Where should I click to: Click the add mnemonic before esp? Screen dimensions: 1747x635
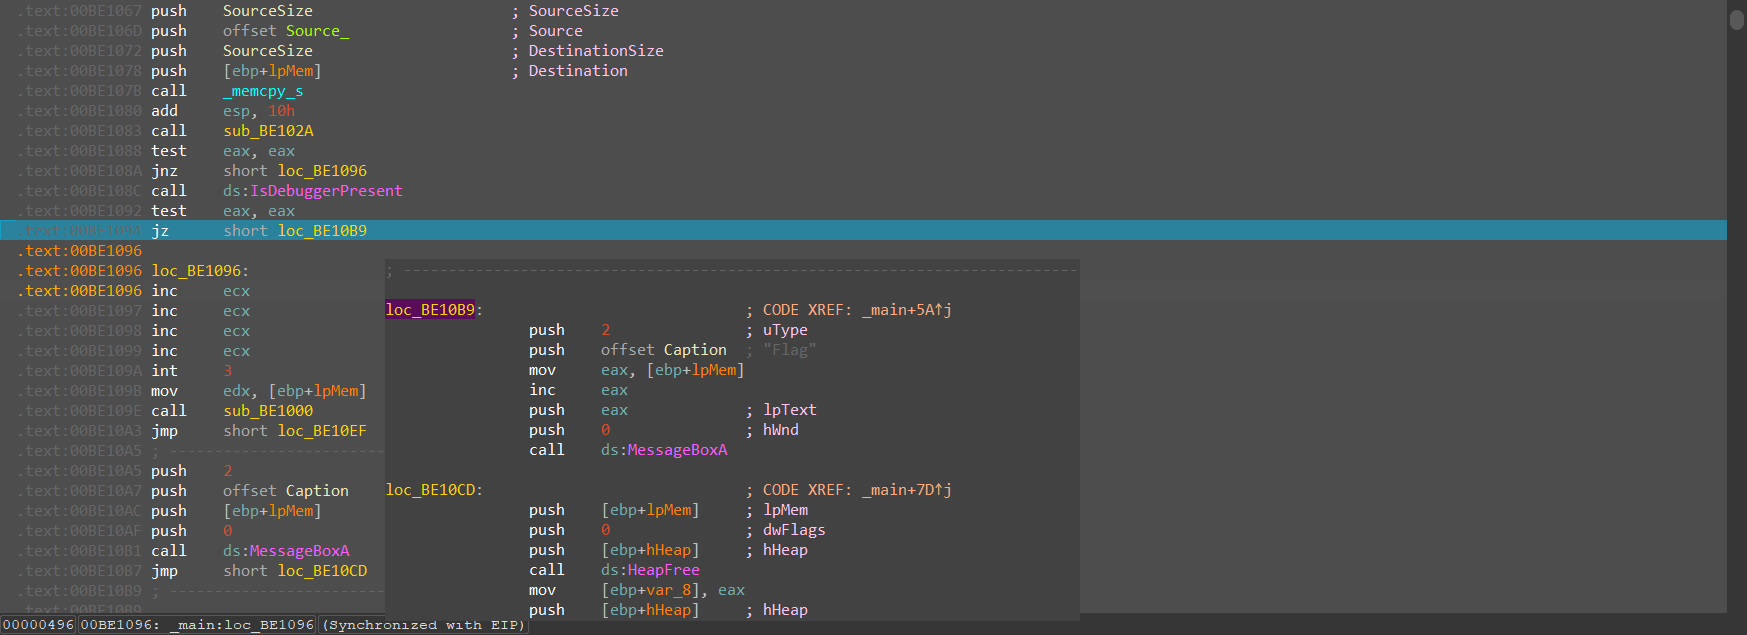click(x=164, y=111)
